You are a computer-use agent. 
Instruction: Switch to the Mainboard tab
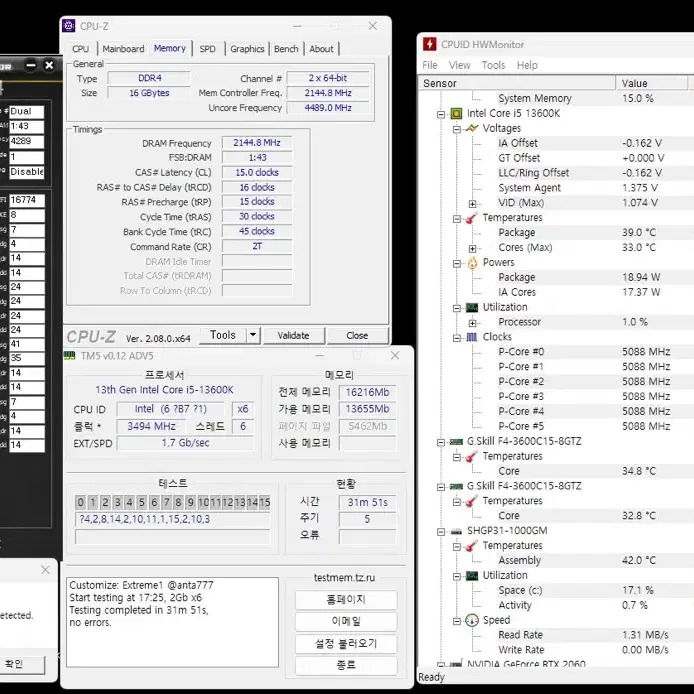click(123, 49)
